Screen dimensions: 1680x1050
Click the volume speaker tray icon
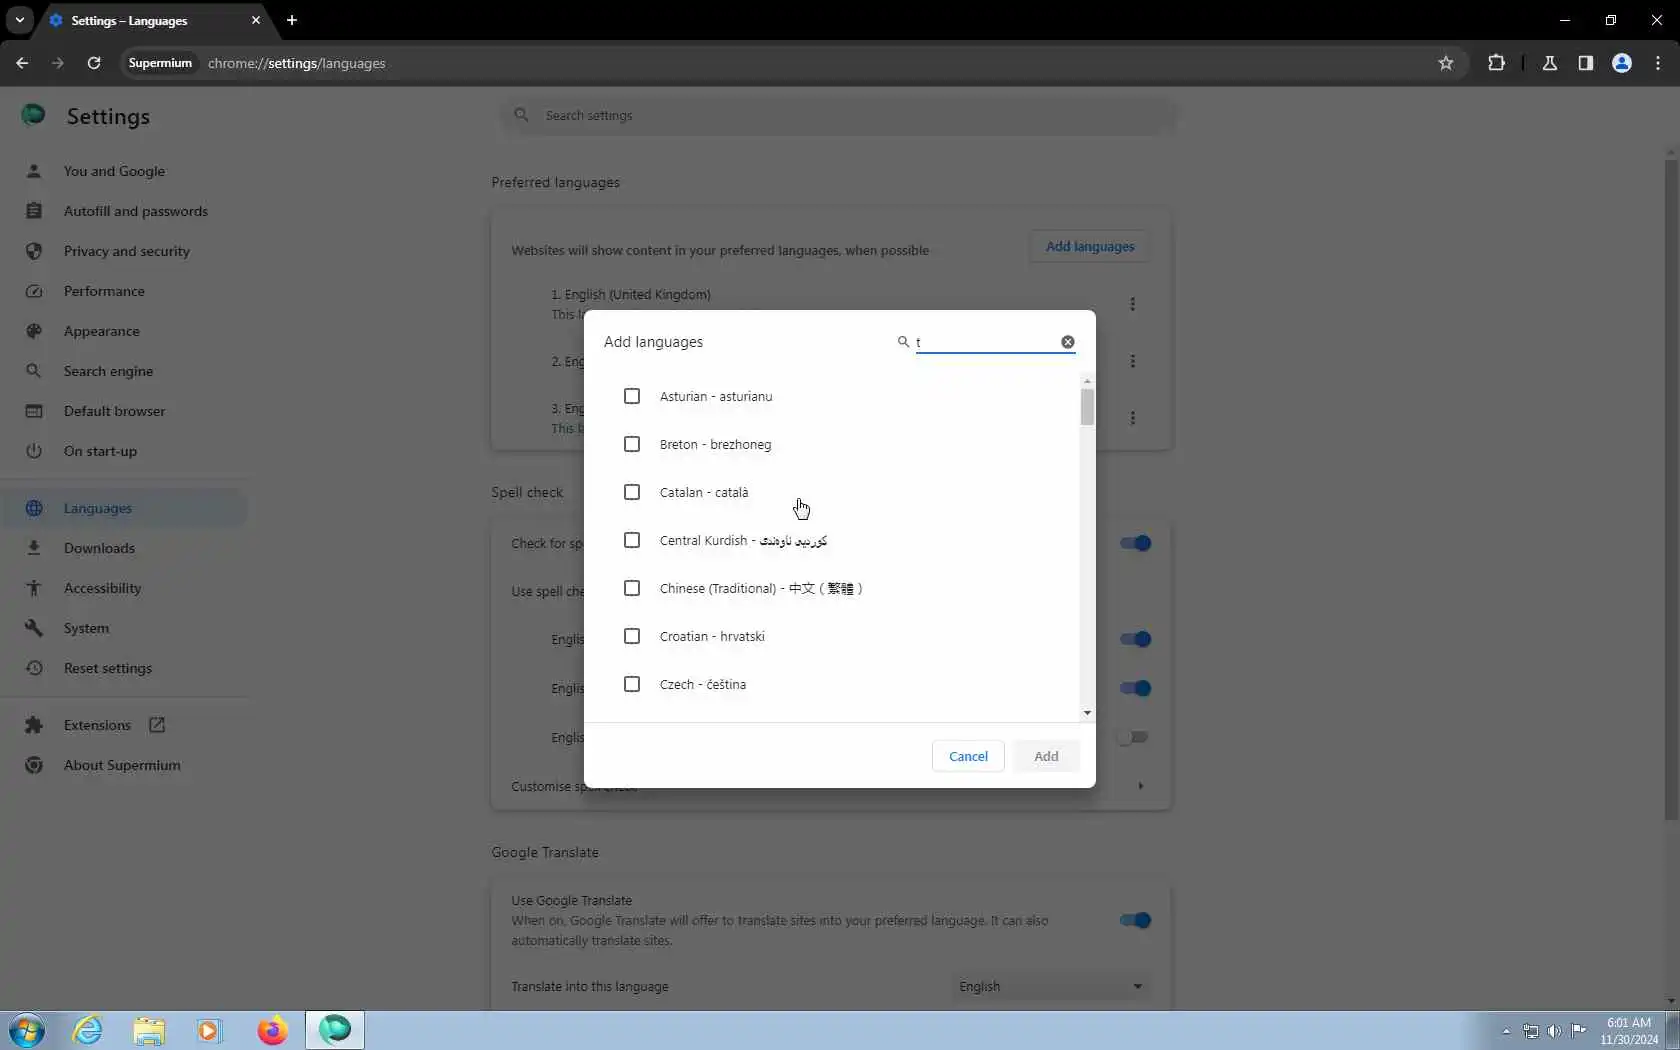click(x=1554, y=1031)
